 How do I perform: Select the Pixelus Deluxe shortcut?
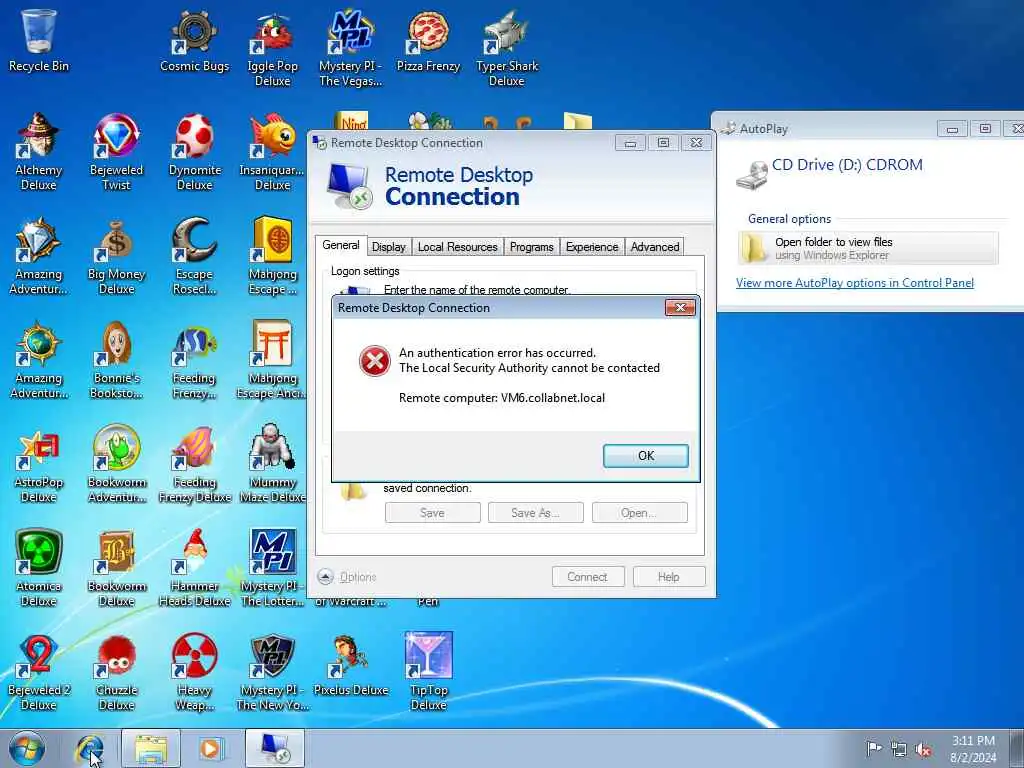click(x=350, y=664)
